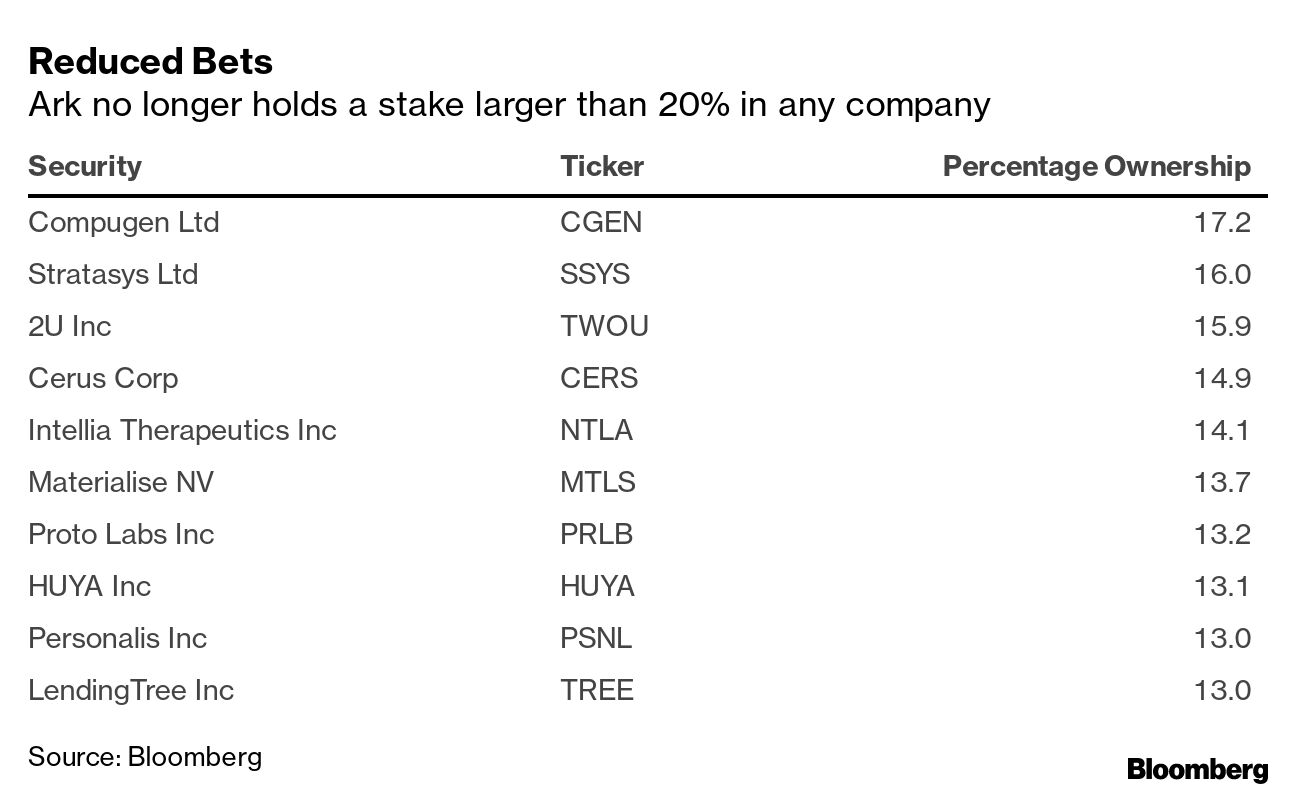Screen dimensions: 1296x796
Task: Click the Ticker column header
Action: 601,166
